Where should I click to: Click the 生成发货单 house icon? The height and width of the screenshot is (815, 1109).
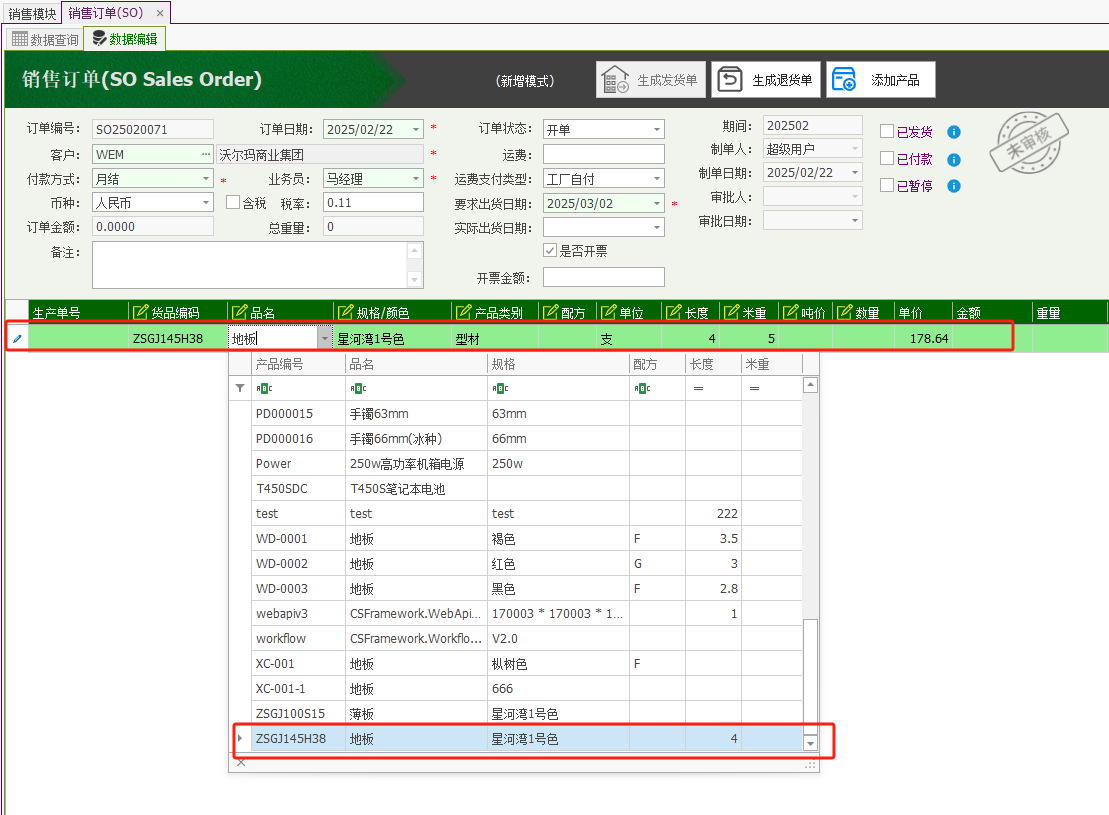615,80
